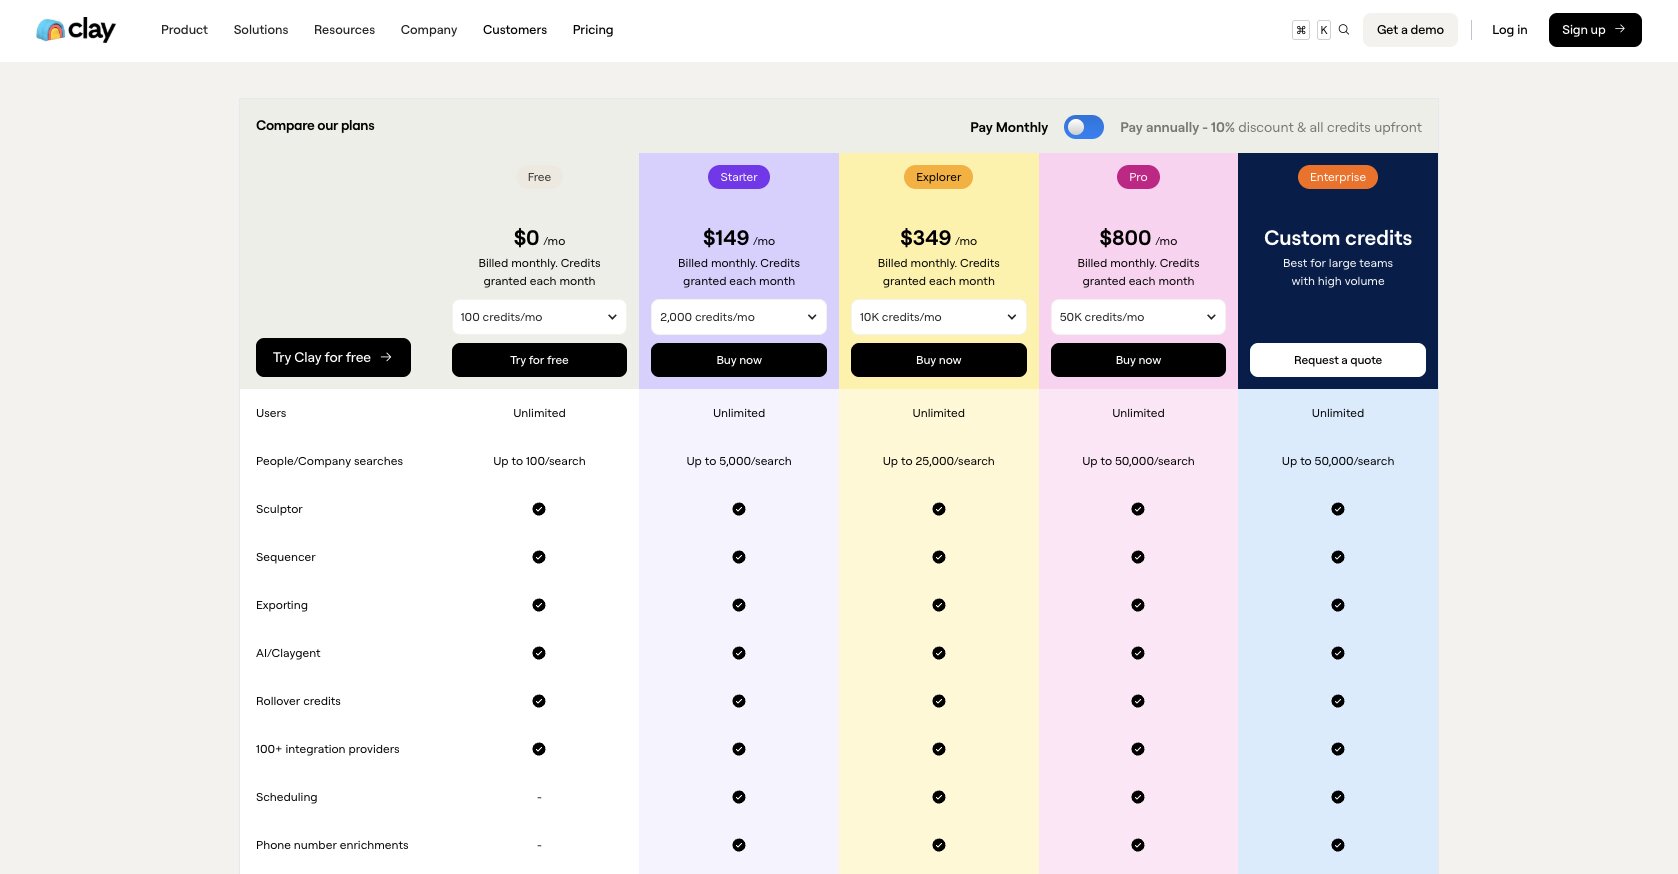
Task: Click Buy now under Explorer plan
Action: (939, 360)
